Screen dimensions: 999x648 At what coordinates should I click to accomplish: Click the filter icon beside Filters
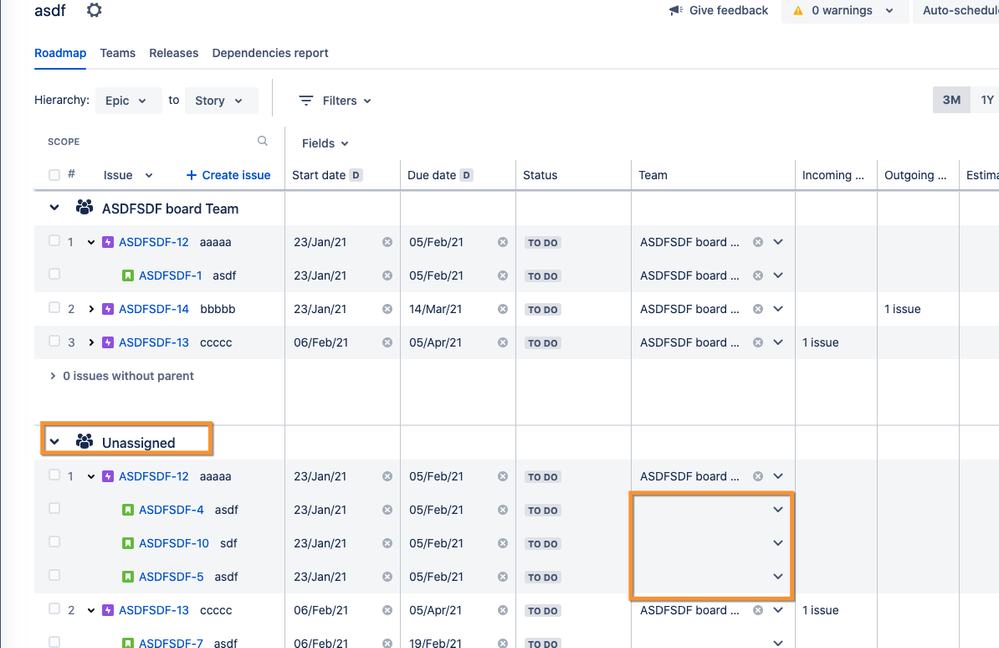[x=306, y=100]
